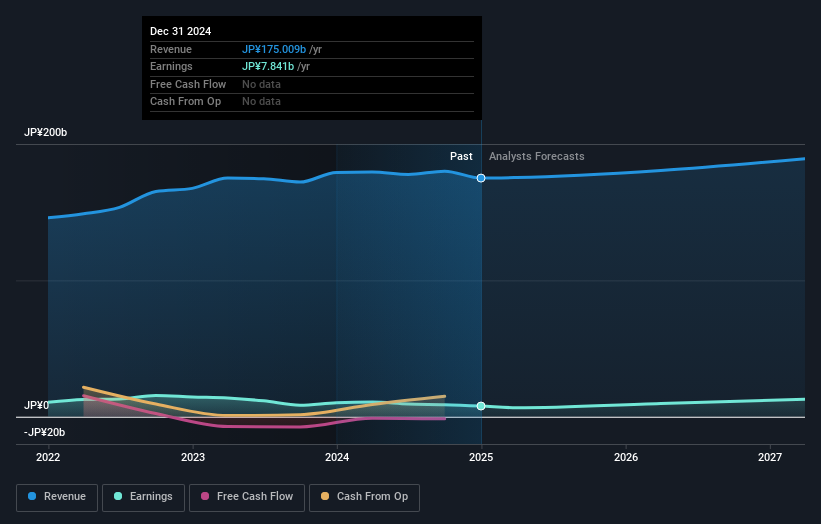The height and width of the screenshot is (524, 821).
Task: Click the Earnings tooltip row label
Action: (171, 66)
